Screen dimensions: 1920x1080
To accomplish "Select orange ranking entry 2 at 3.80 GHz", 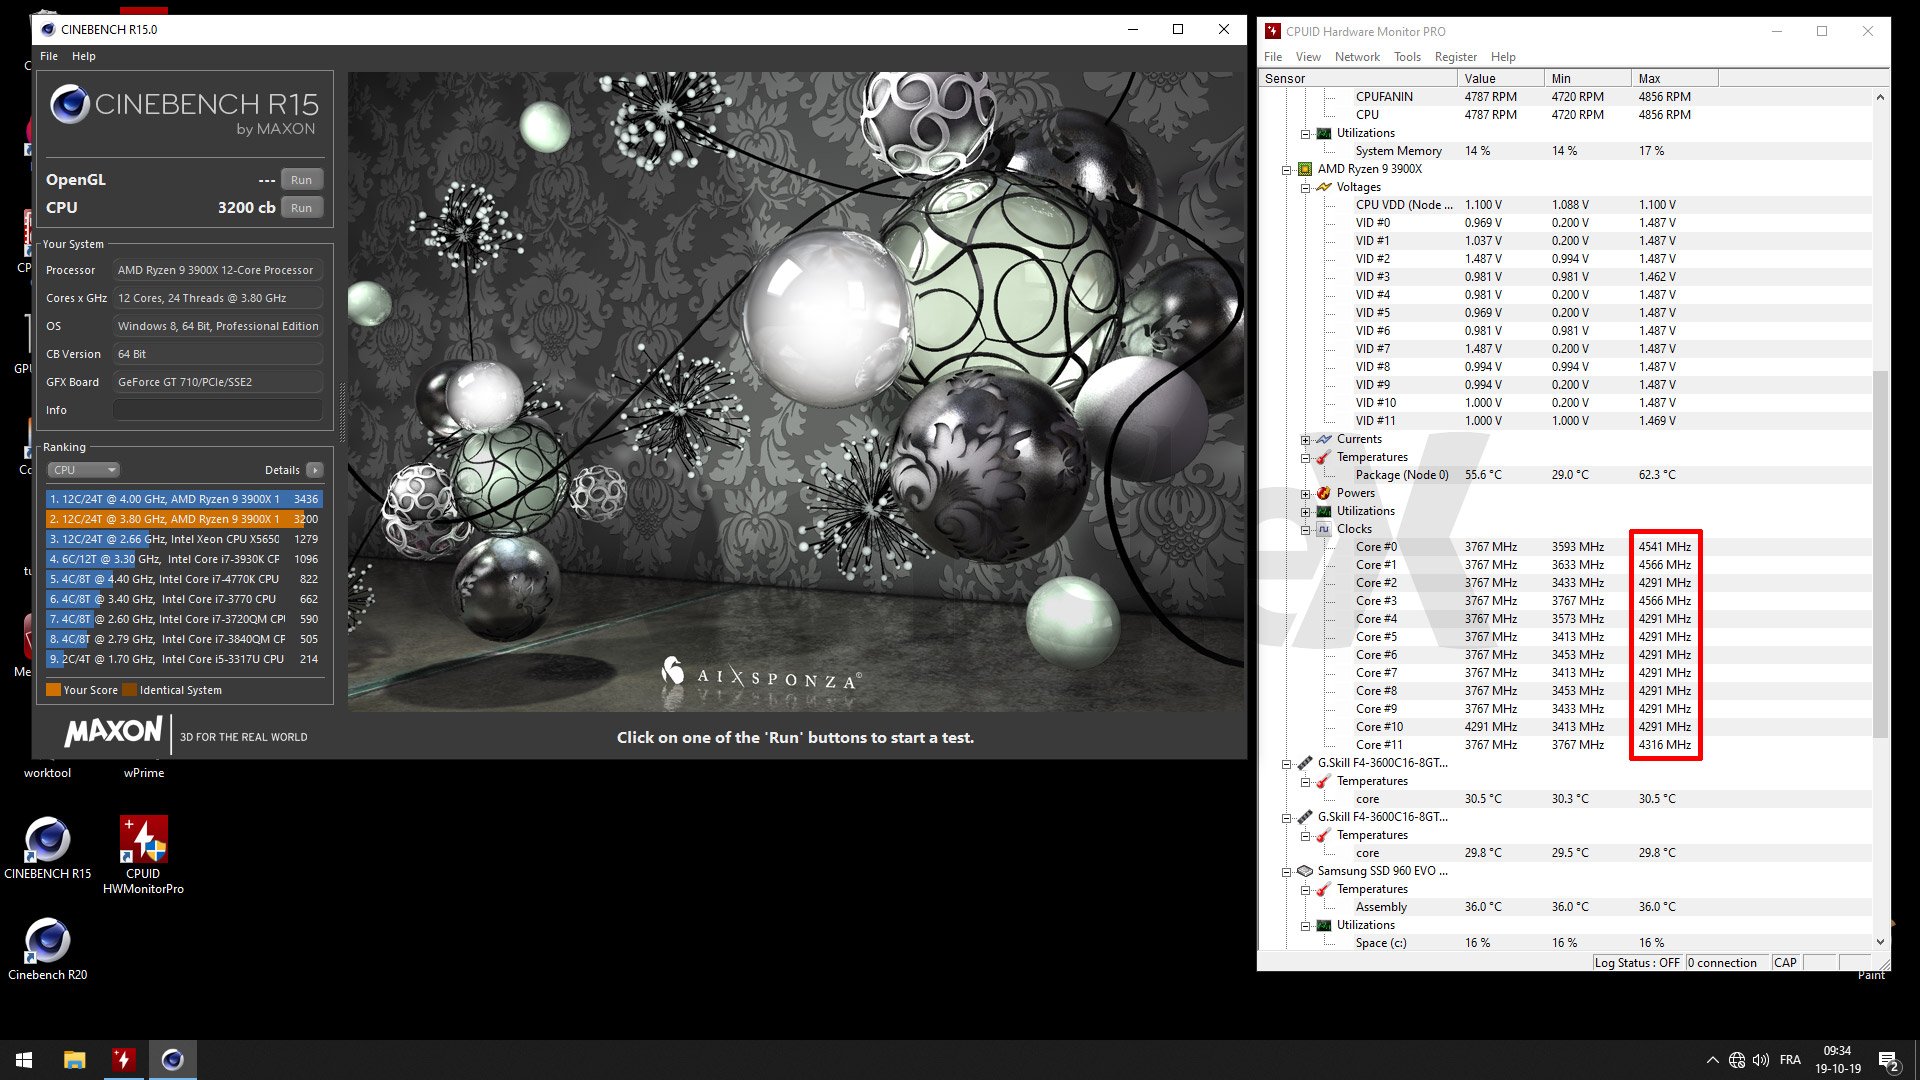I will [x=184, y=519].
